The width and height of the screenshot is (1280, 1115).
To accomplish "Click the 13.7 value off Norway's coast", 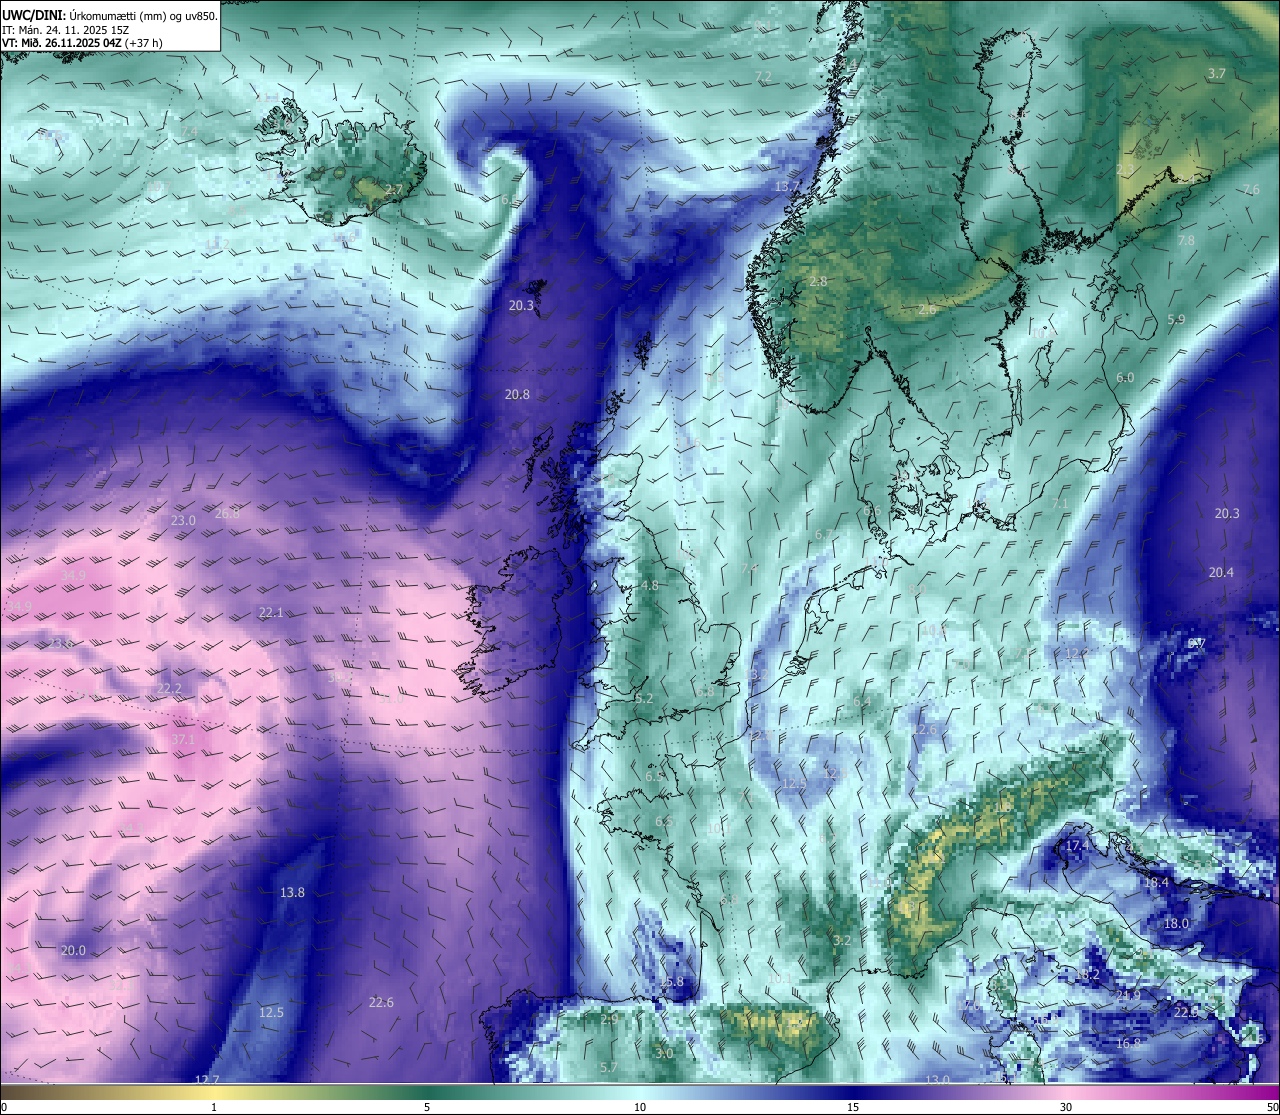I will pyautogui.click(x=787, y=187).
